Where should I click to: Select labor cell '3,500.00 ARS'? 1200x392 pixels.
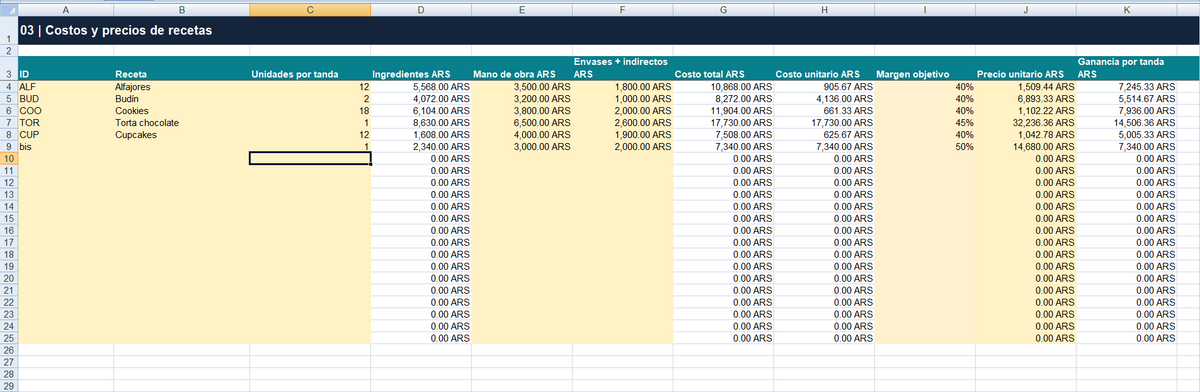click(522, 87)
